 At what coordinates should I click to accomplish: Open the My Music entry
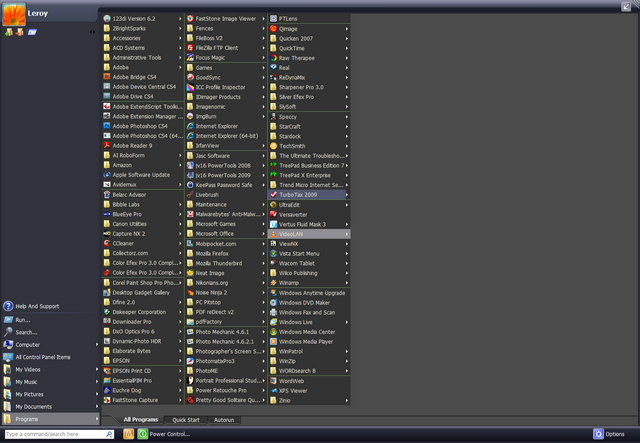click(x=50, y=382)
